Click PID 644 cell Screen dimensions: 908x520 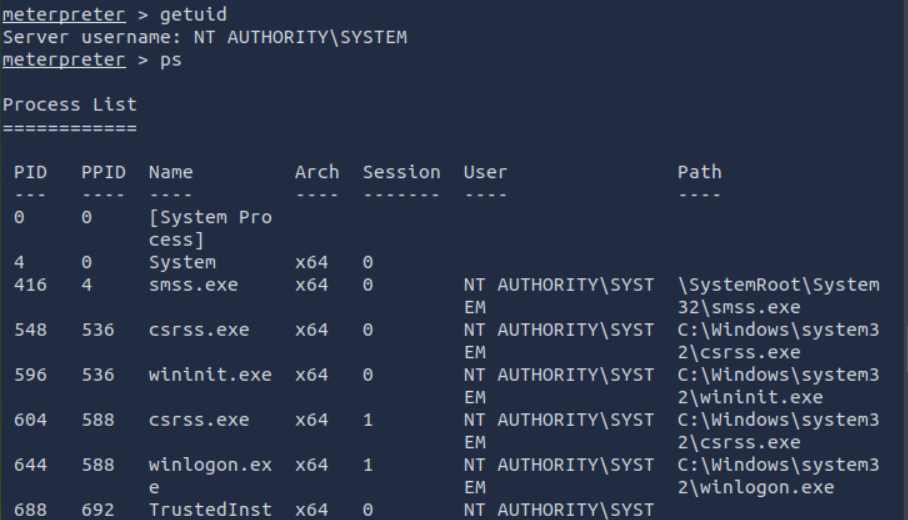[31, 465]
